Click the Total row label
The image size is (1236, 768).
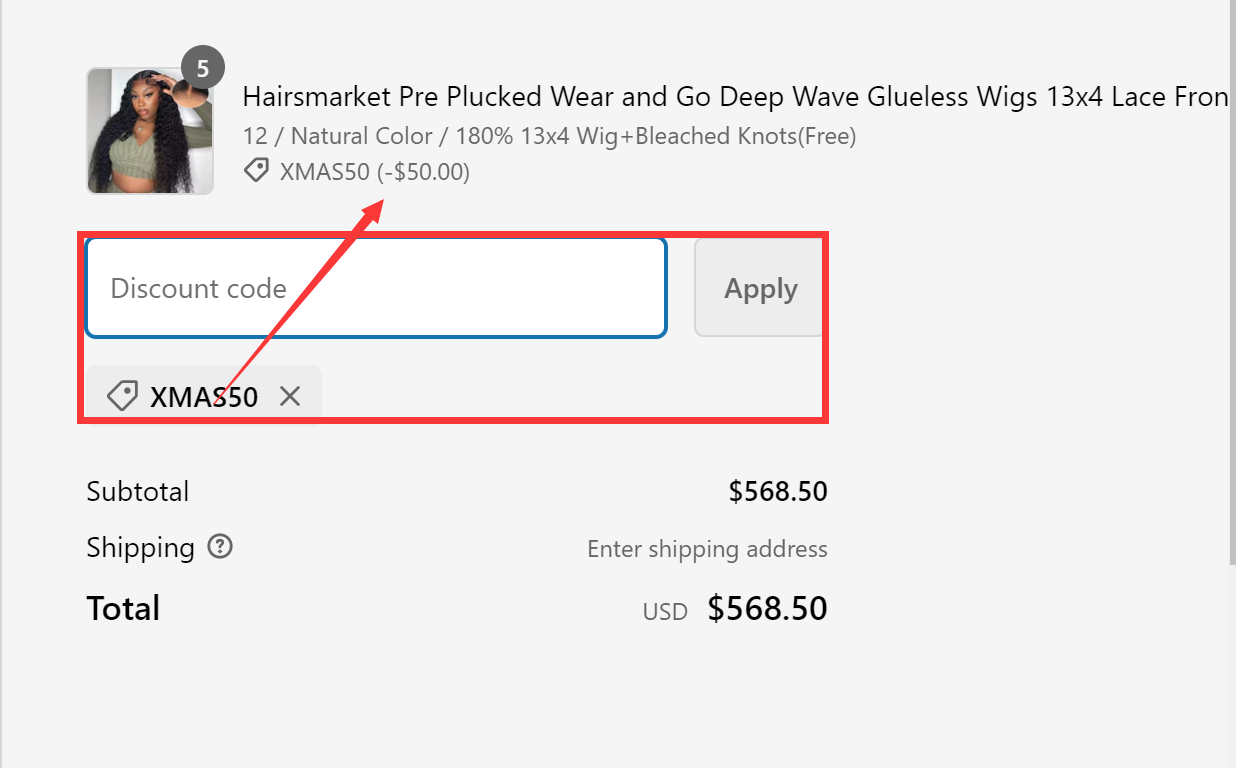tap(123, 608)
